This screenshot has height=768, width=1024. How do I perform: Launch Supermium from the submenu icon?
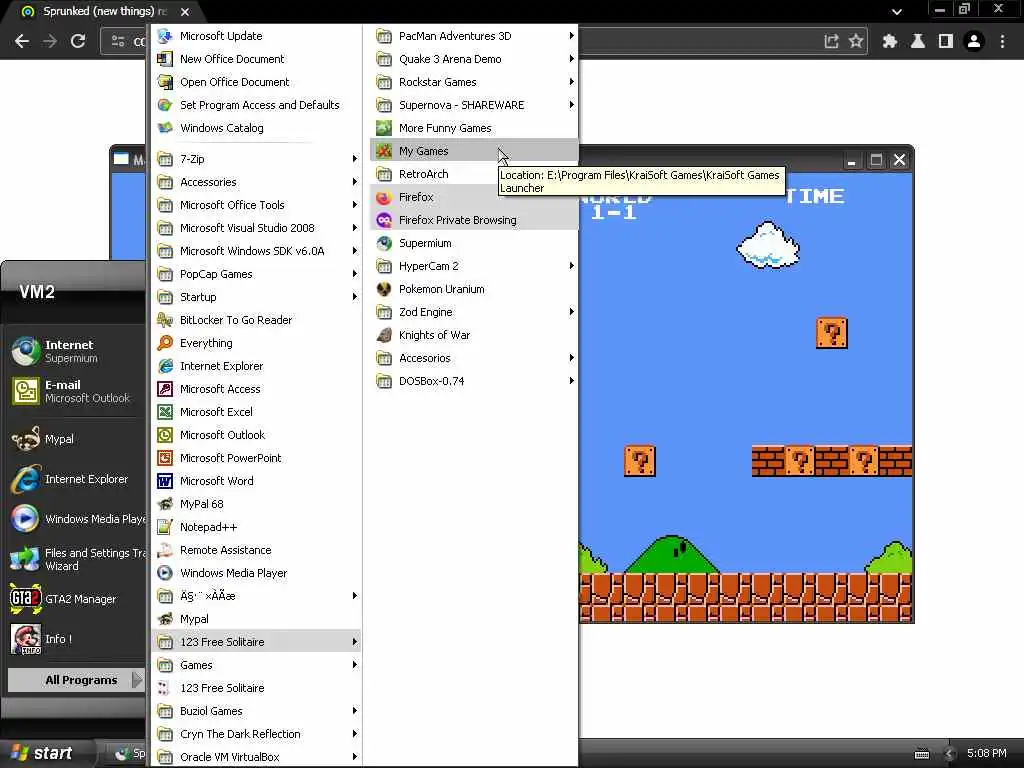(x=384, y=243)
